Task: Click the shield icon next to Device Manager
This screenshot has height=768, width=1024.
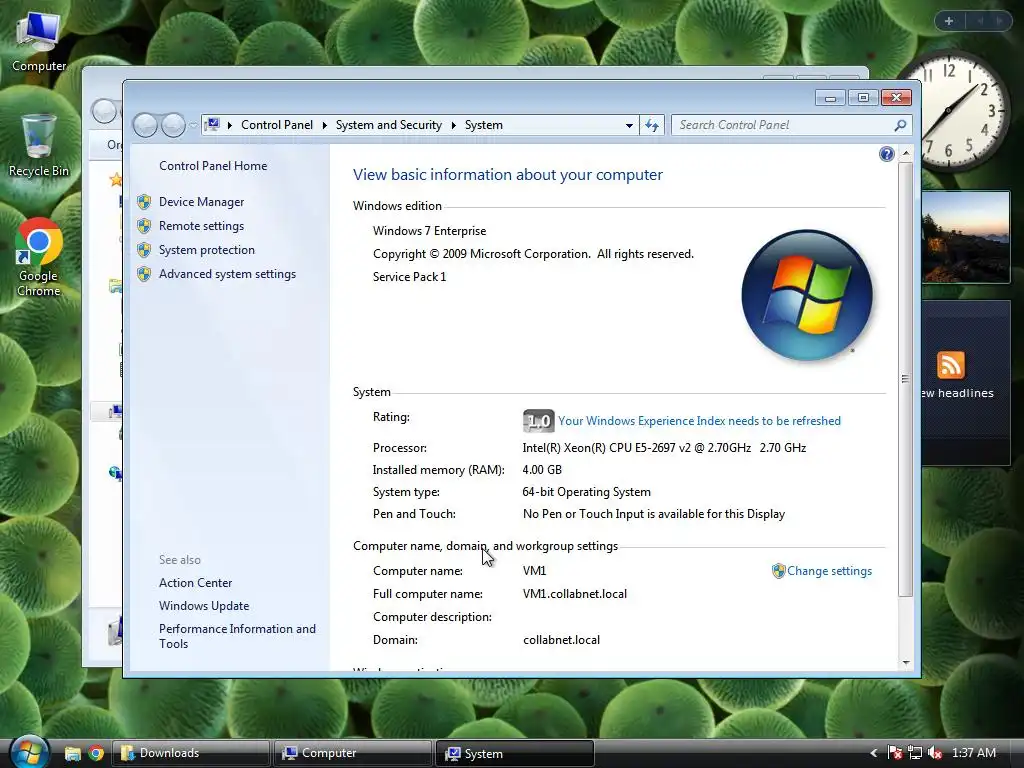Action: click(x=144, y=202)
